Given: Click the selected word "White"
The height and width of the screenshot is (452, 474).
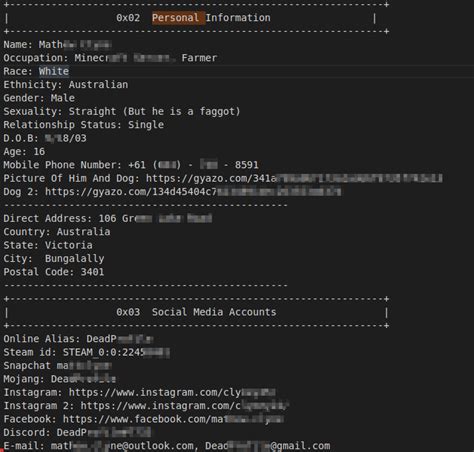Looking at the screenshot, I should [x=54, y=71].
